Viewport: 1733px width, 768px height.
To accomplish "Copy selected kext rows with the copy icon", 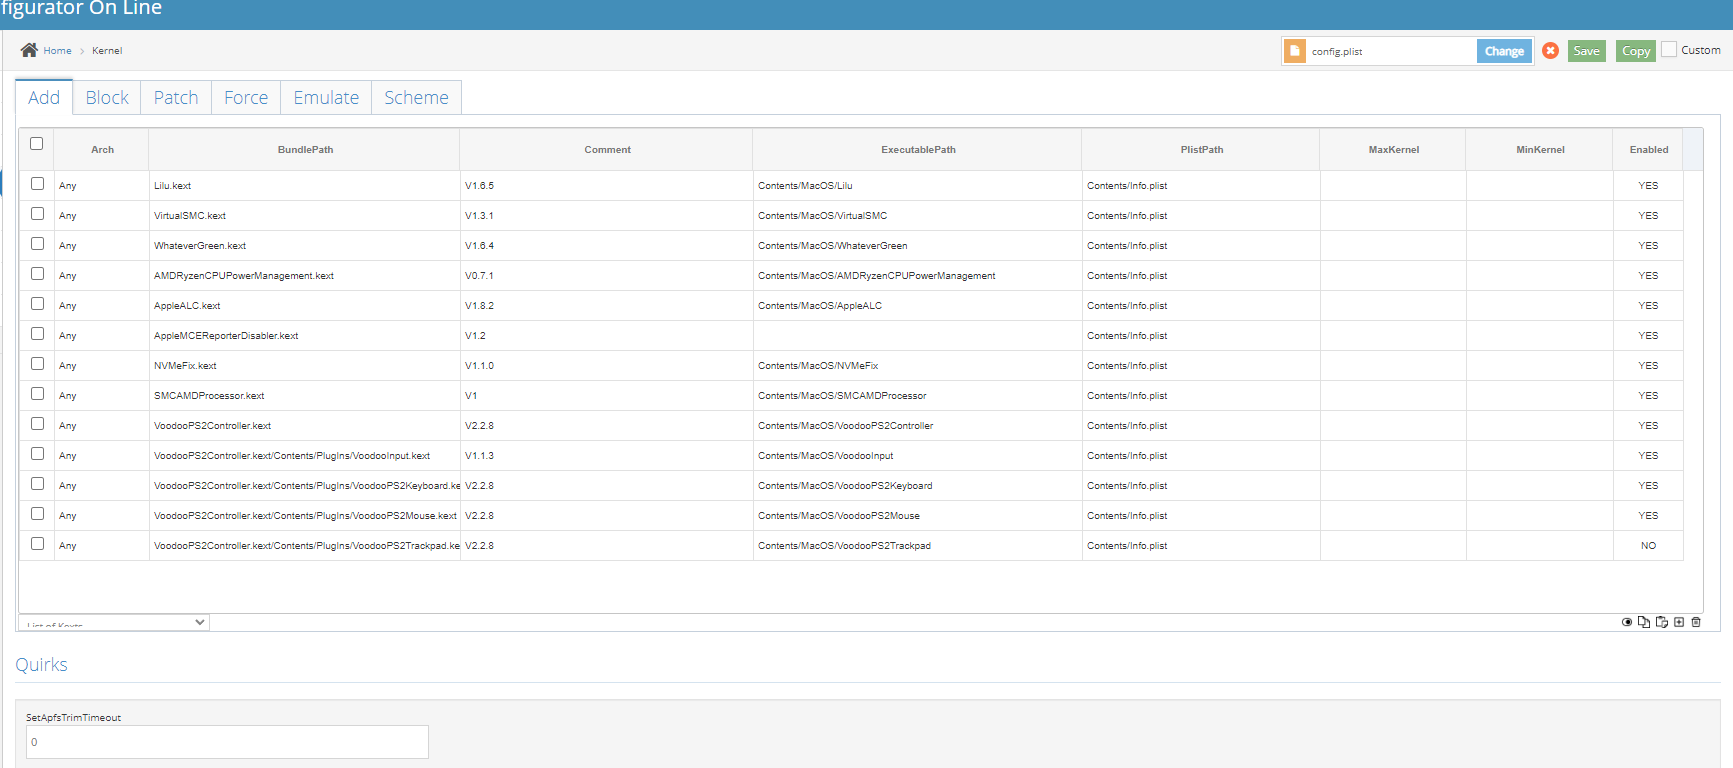I will [x=1644, y=622].
